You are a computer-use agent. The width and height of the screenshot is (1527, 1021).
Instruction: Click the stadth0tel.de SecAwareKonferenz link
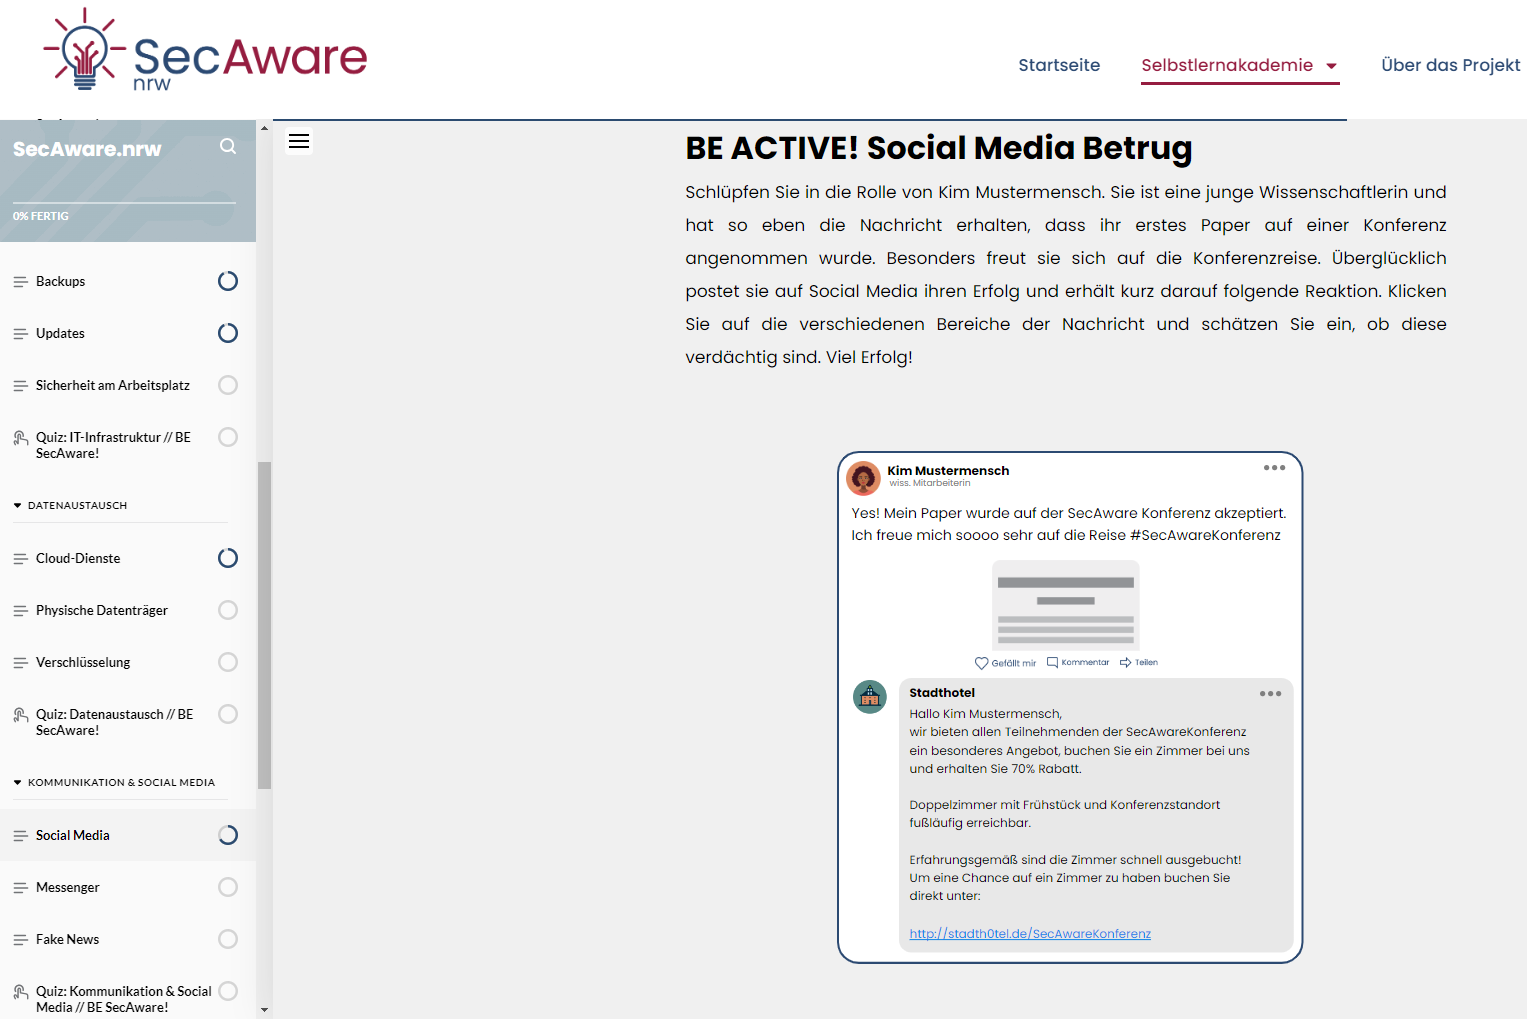[x=1029, y=934]
